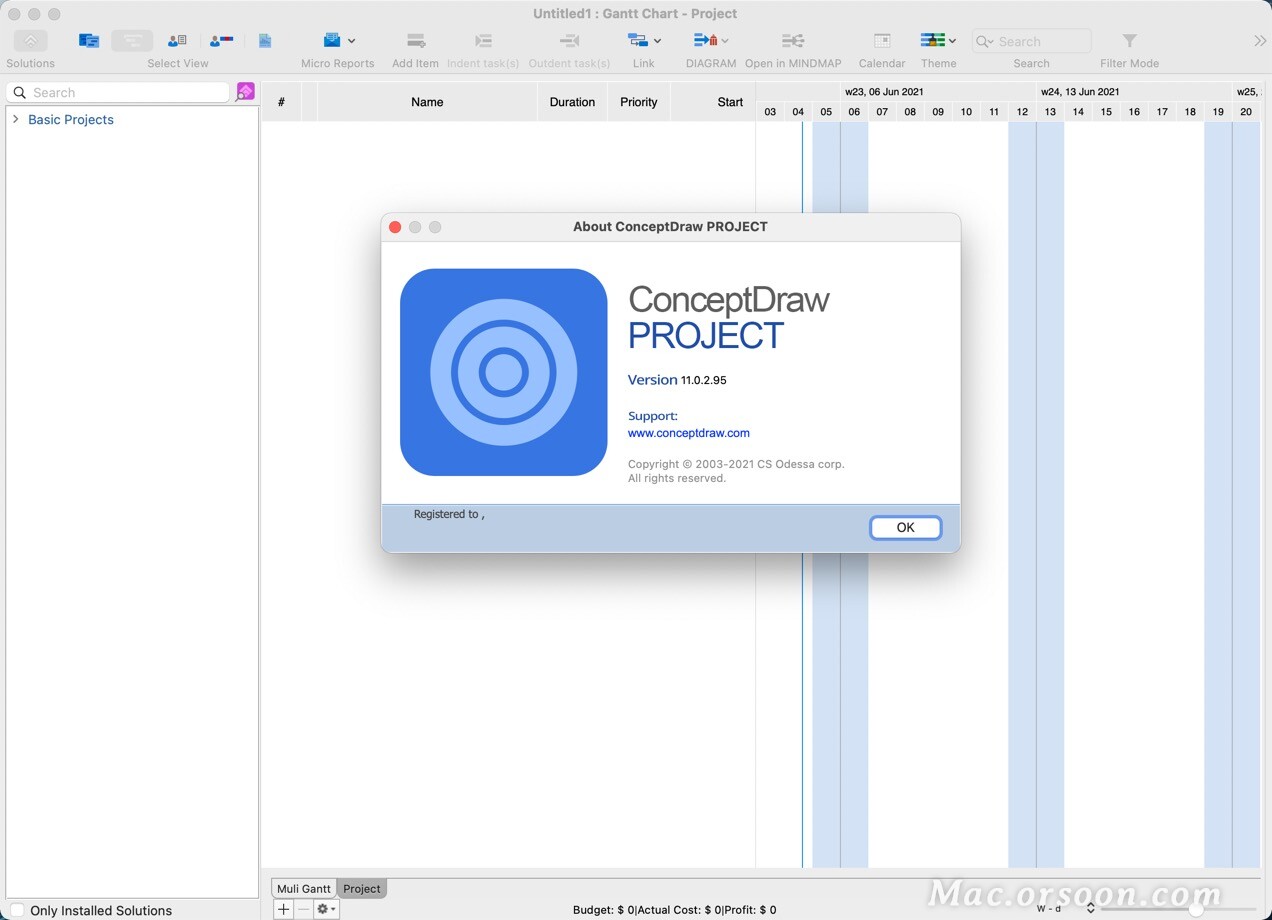Click Open in MINDMAP icon
This screenshot has height=920, width=1272.
[793, 41]
